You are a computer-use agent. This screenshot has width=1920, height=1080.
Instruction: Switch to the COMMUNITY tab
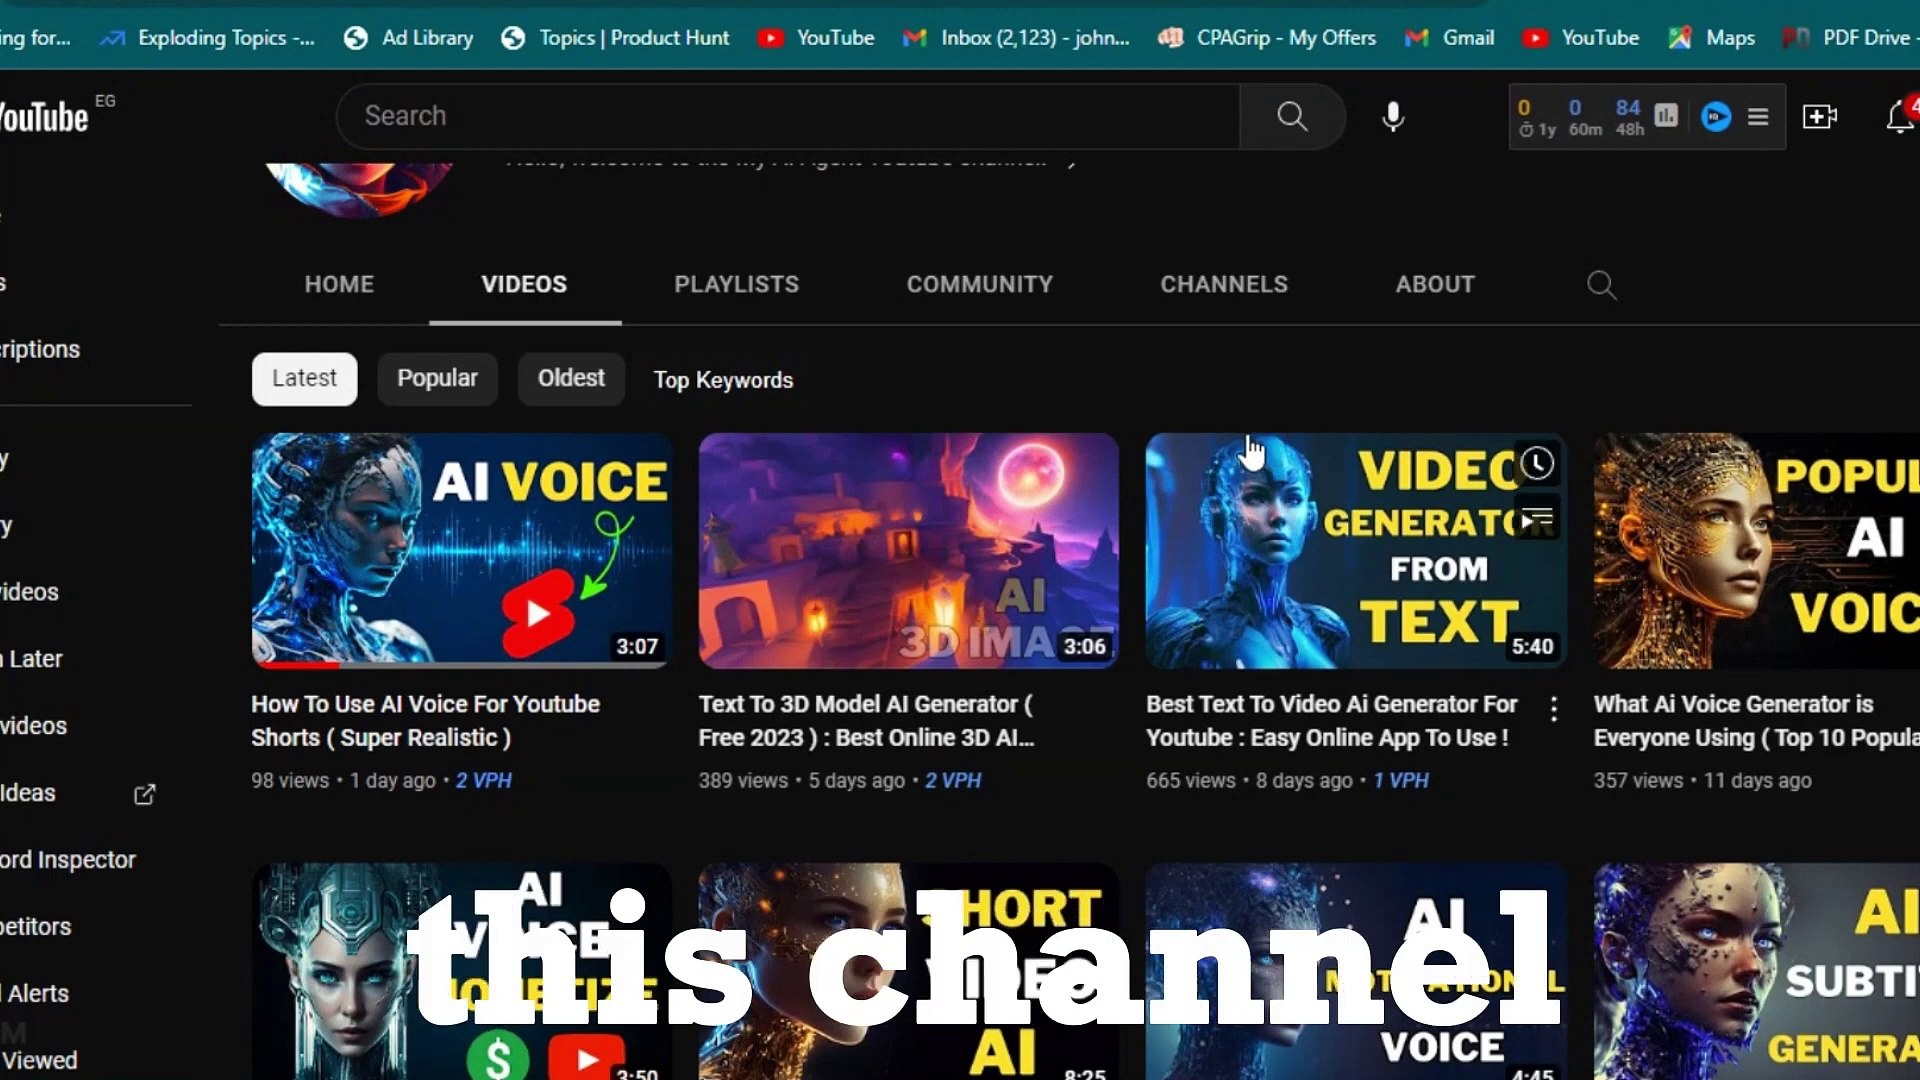click(x=979, y=285)
